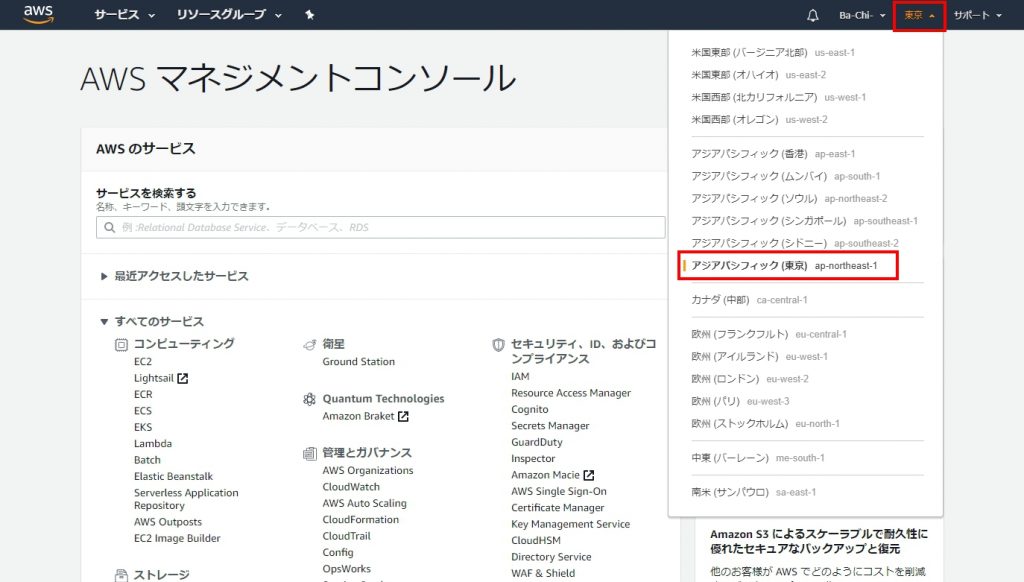This screenshot has height=582, width=1024.
Task: Select region 米国東部 (バージニア北部) us-east-1
Action: pos(773,52)
